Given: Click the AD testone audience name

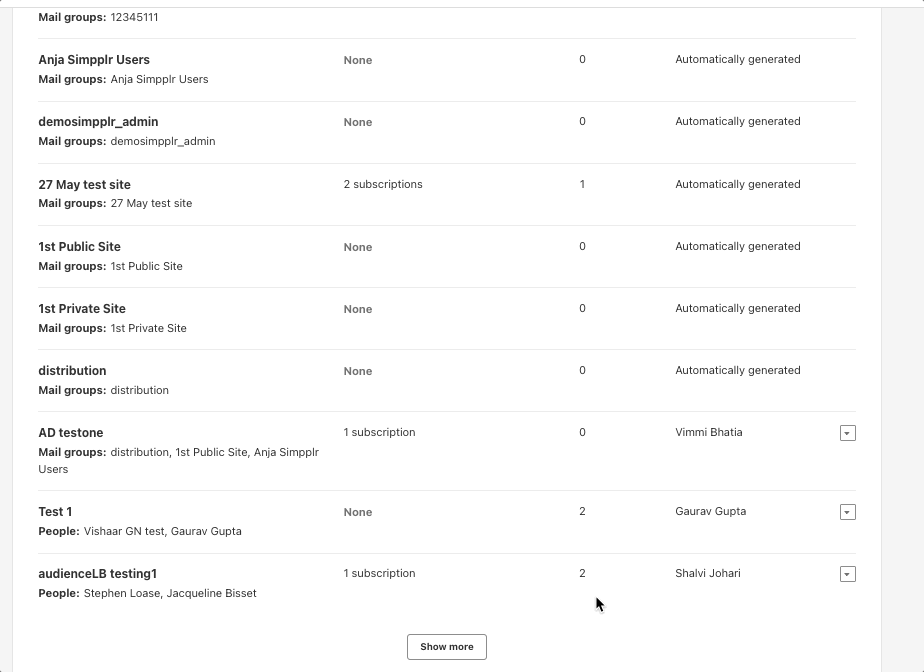Looking at the screenshot, I should click(70, 432).
